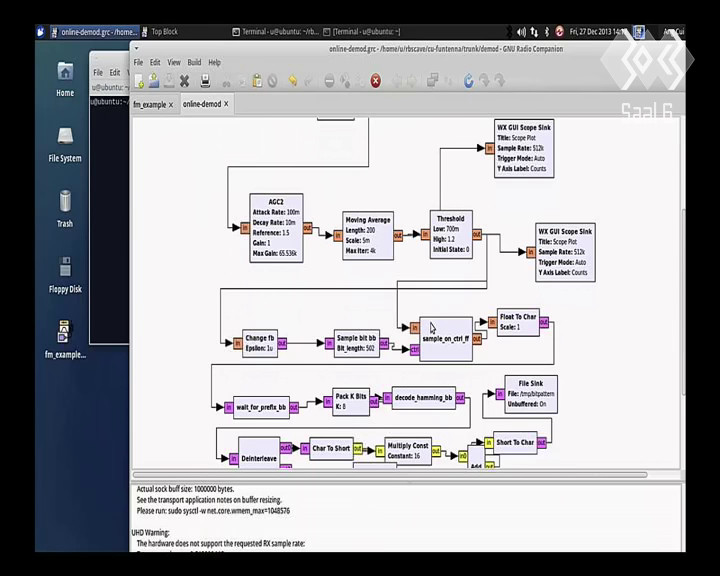Select the AGC2 block
The image size is (720, 576).
click(276, 228)
